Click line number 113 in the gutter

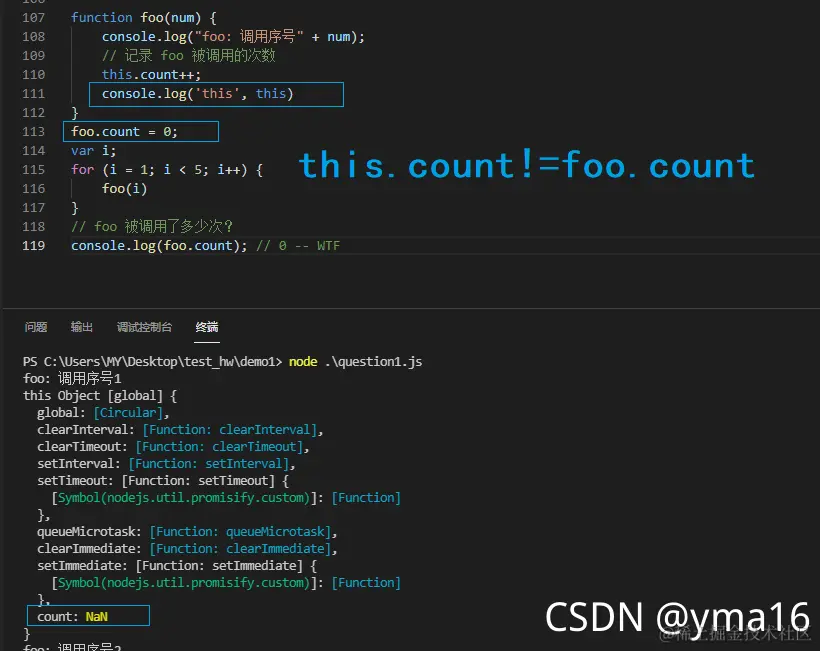(33, 132)
